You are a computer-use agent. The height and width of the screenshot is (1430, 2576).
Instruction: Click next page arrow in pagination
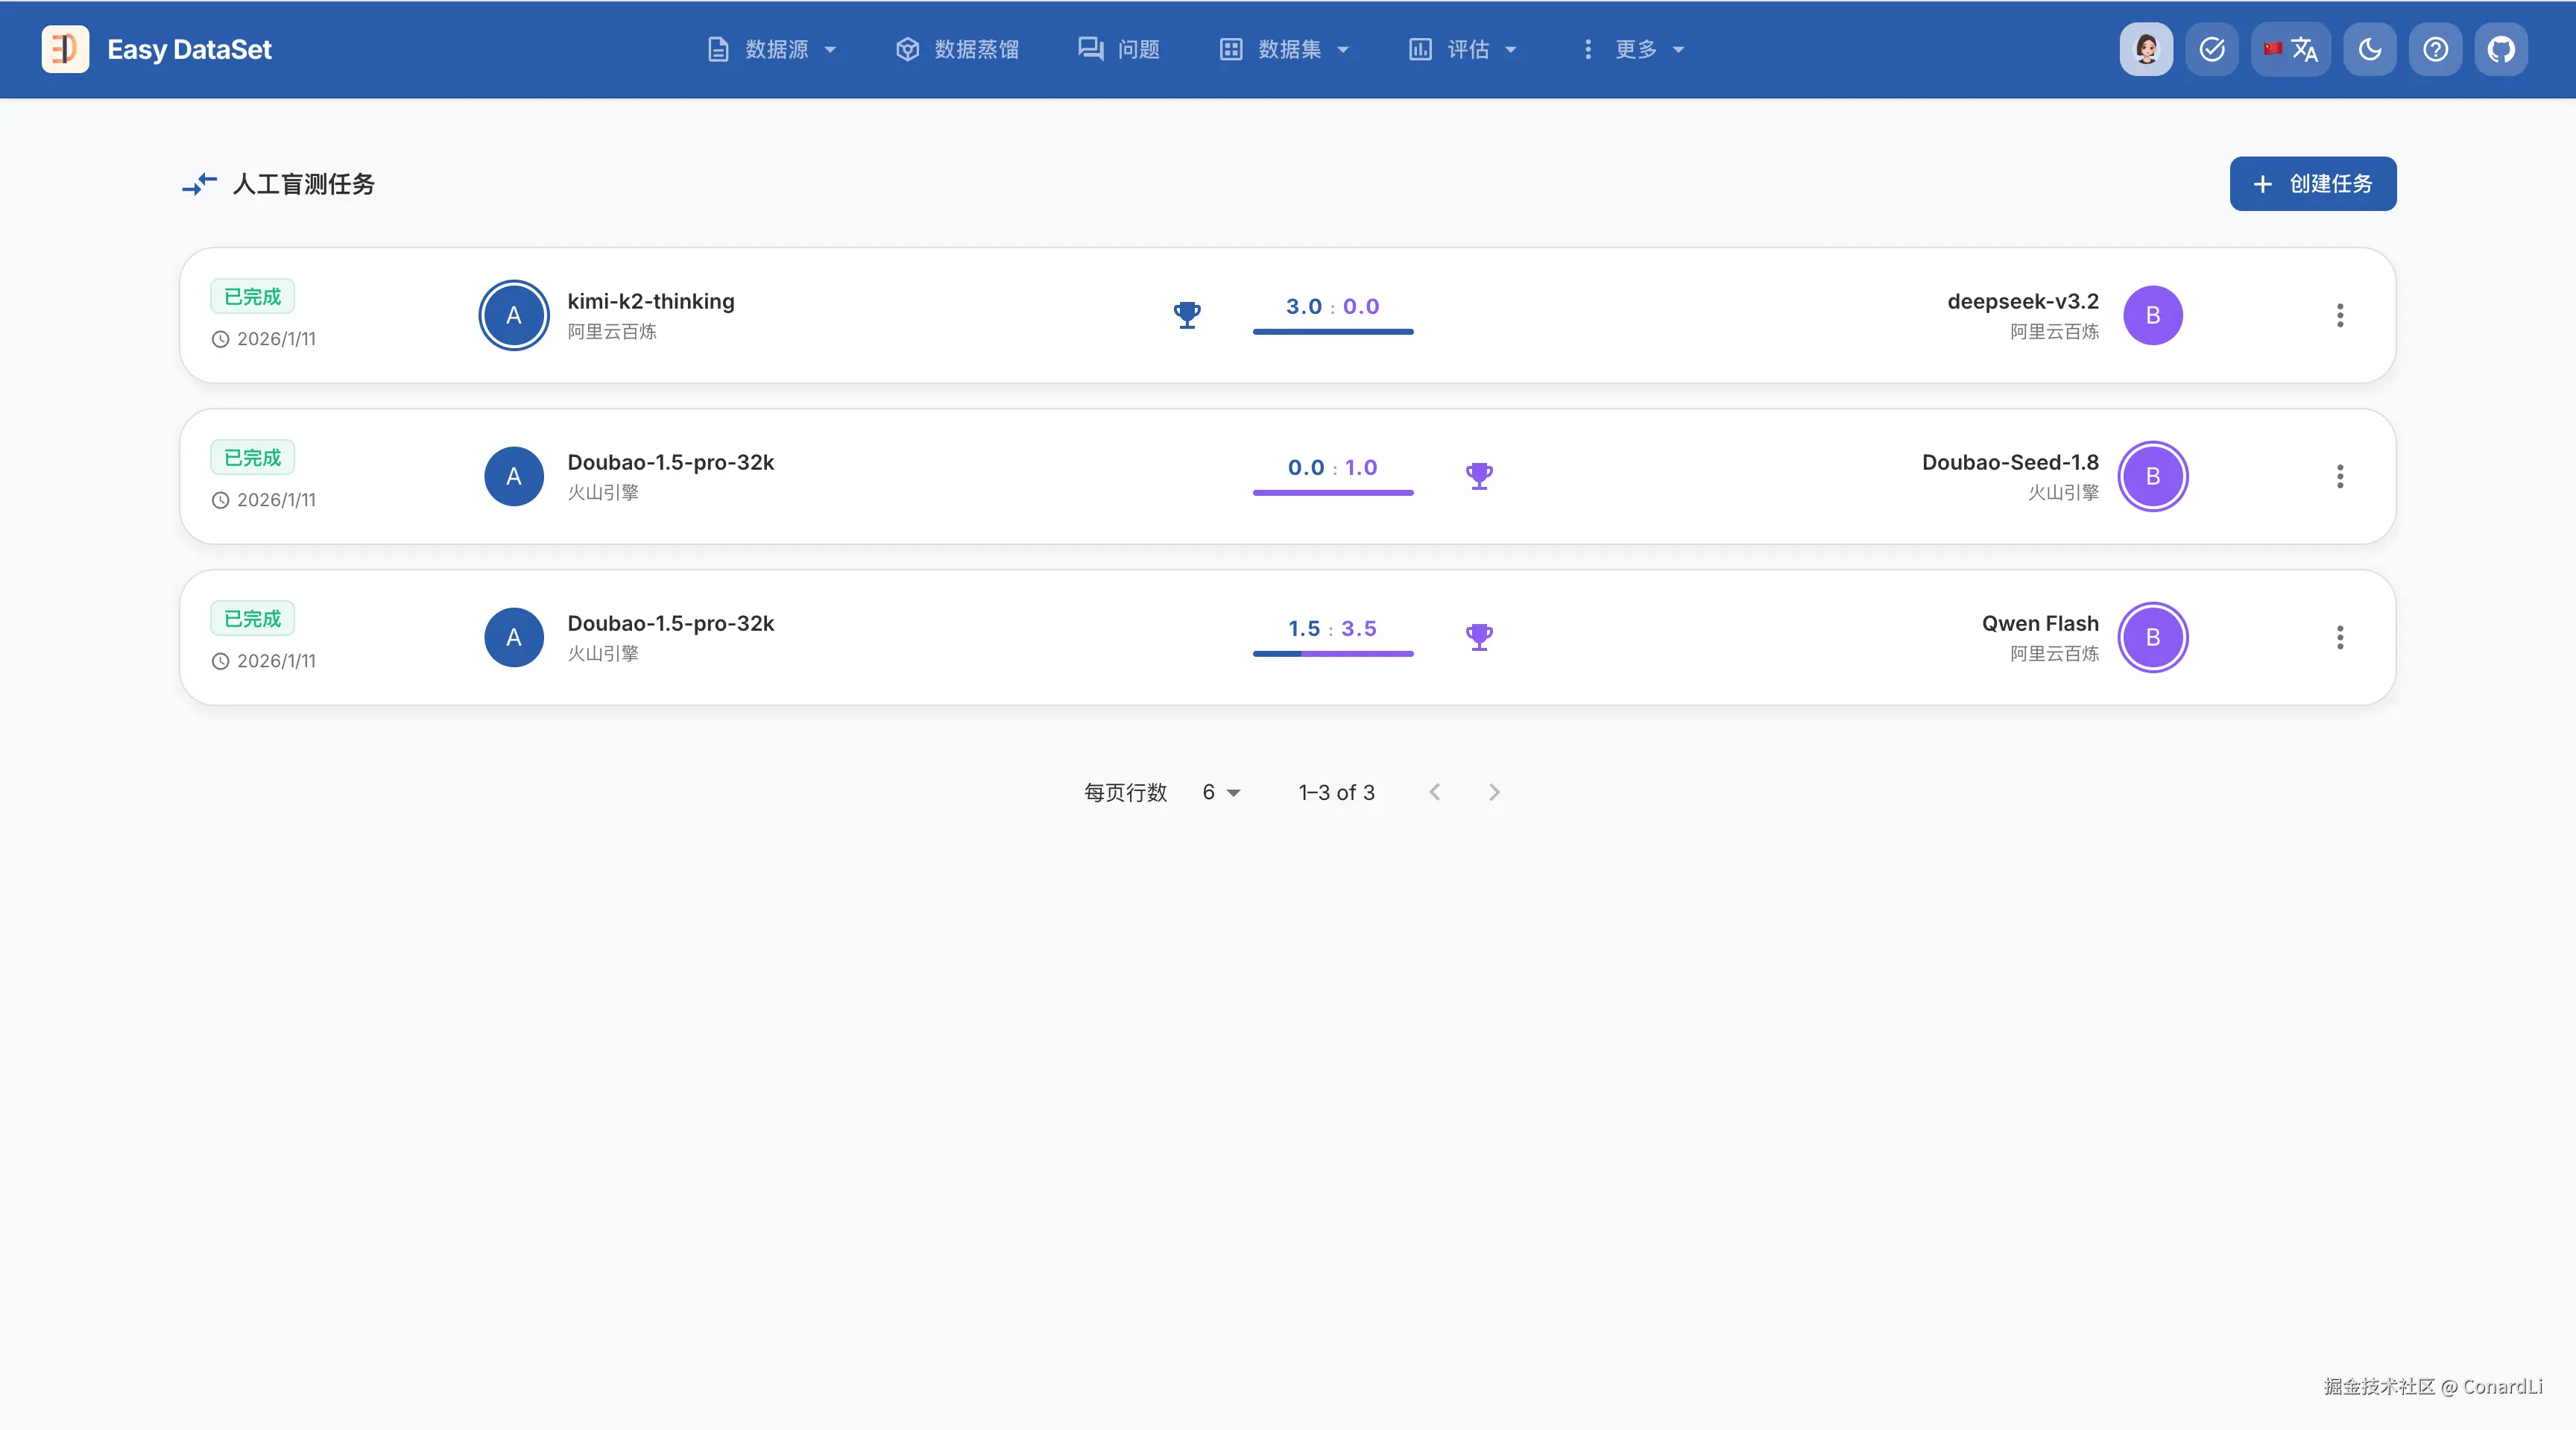coord(1494,792)
